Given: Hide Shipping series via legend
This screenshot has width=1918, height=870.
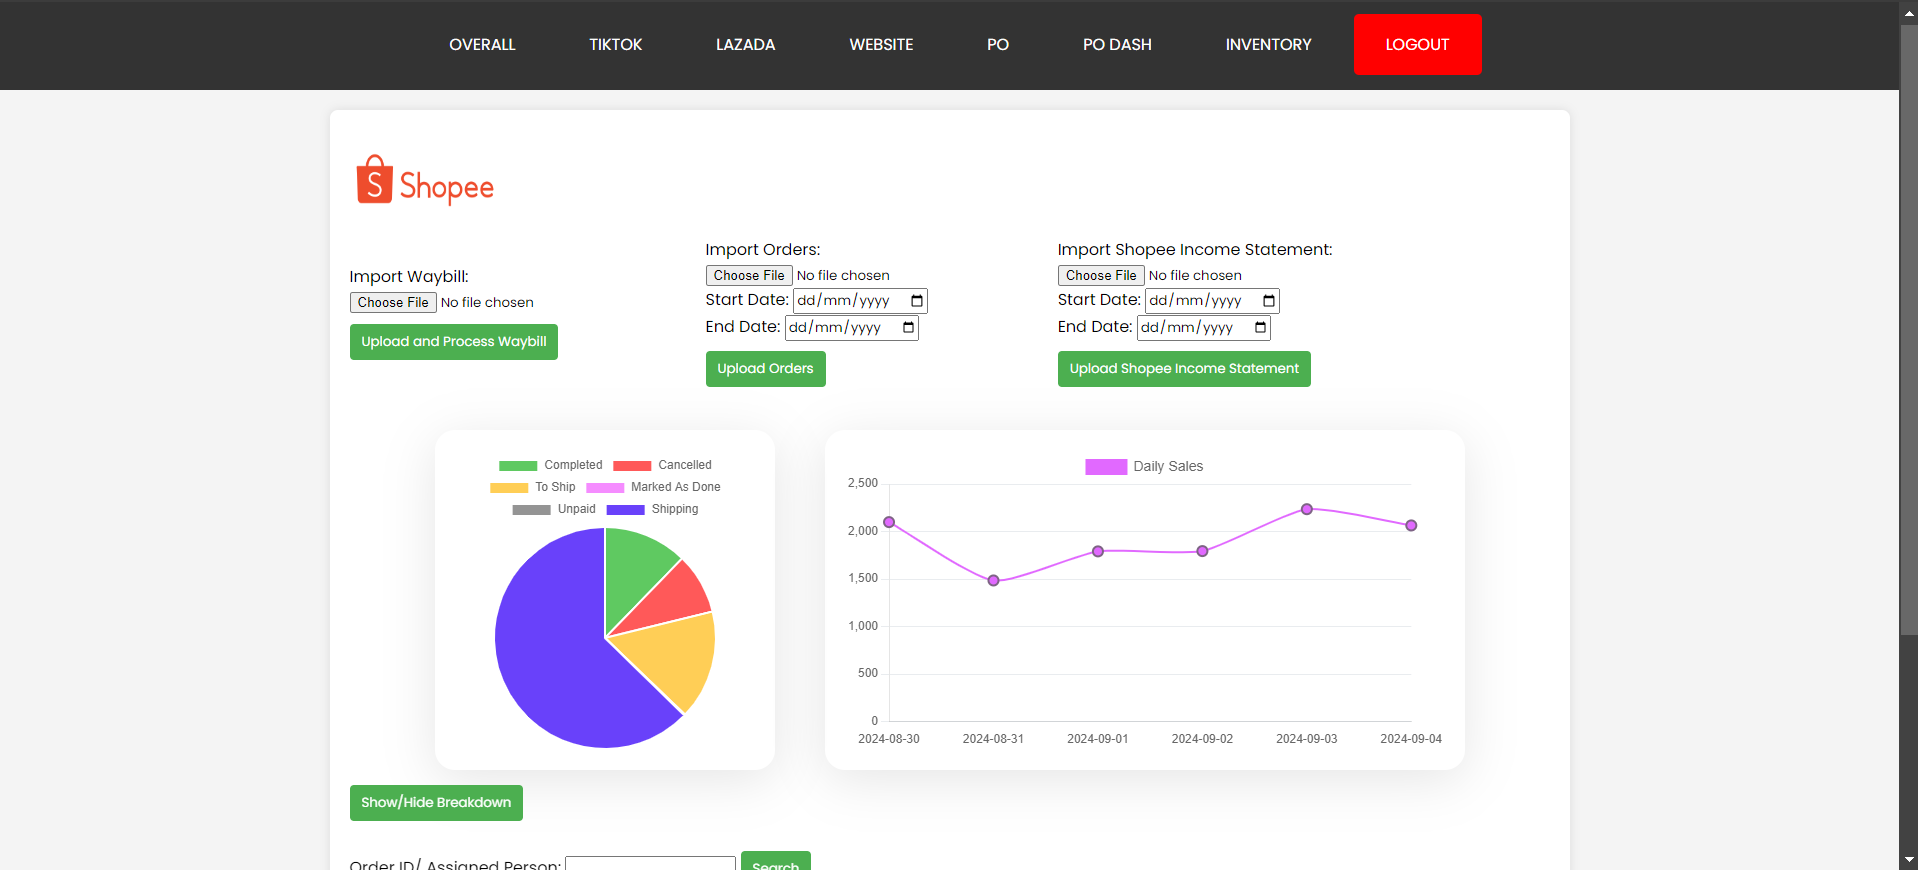Looking at the screenshot, I should coord(652,509).
